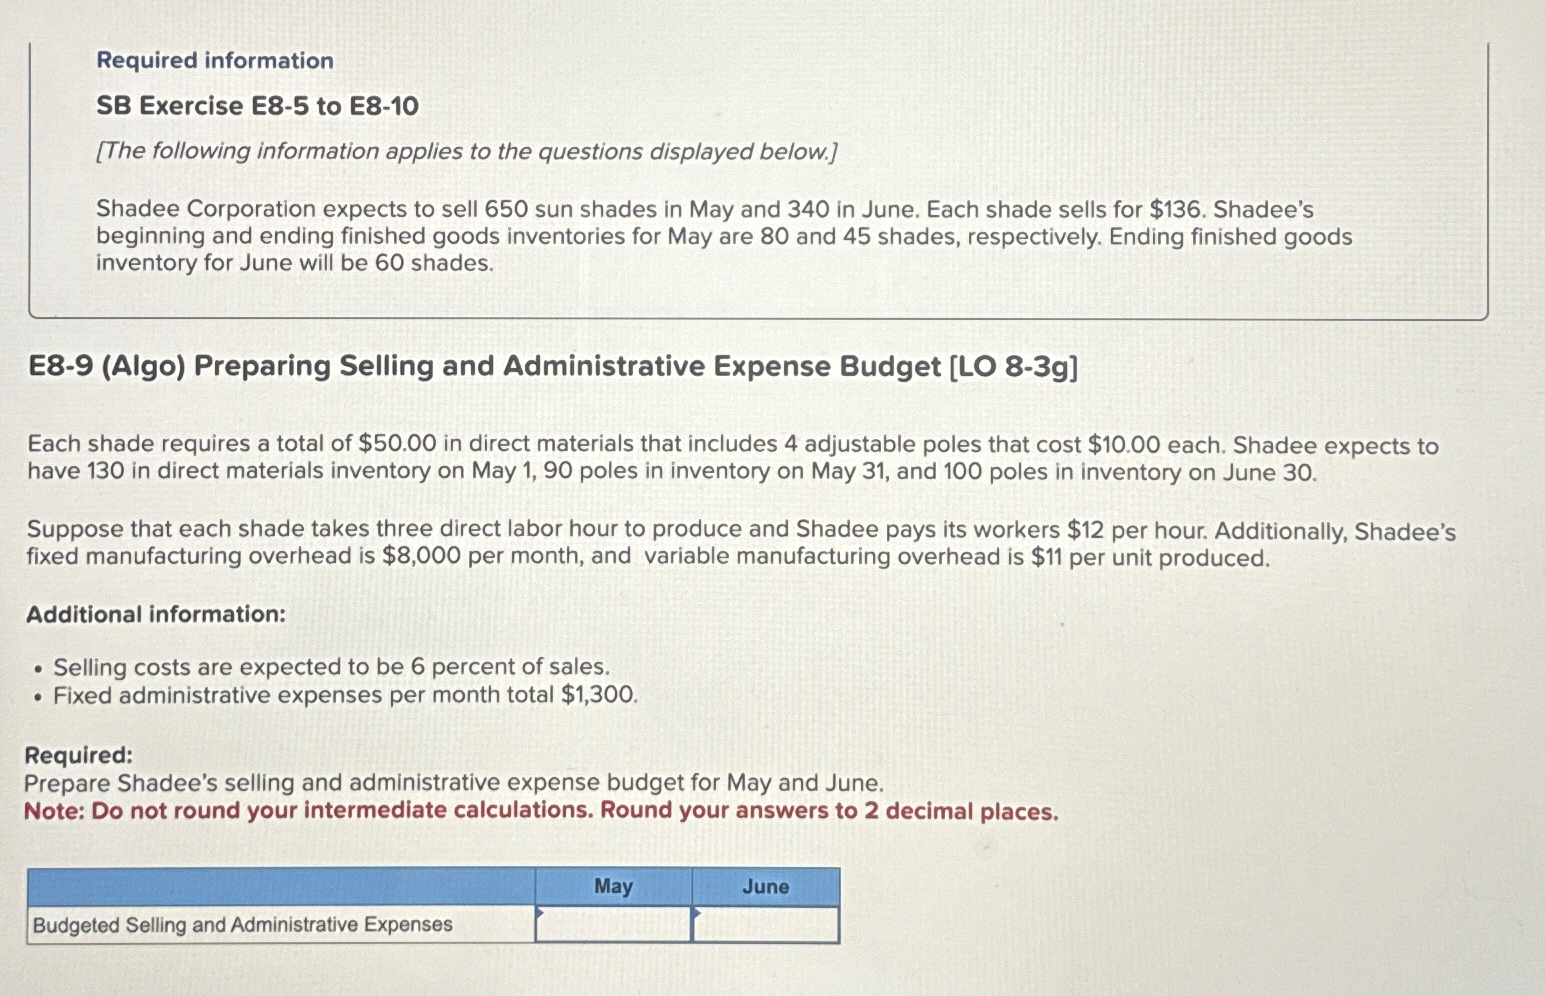This screenshot has width=1545, height=996.
Task: Click the red Note instruction text
Action: 540,810
